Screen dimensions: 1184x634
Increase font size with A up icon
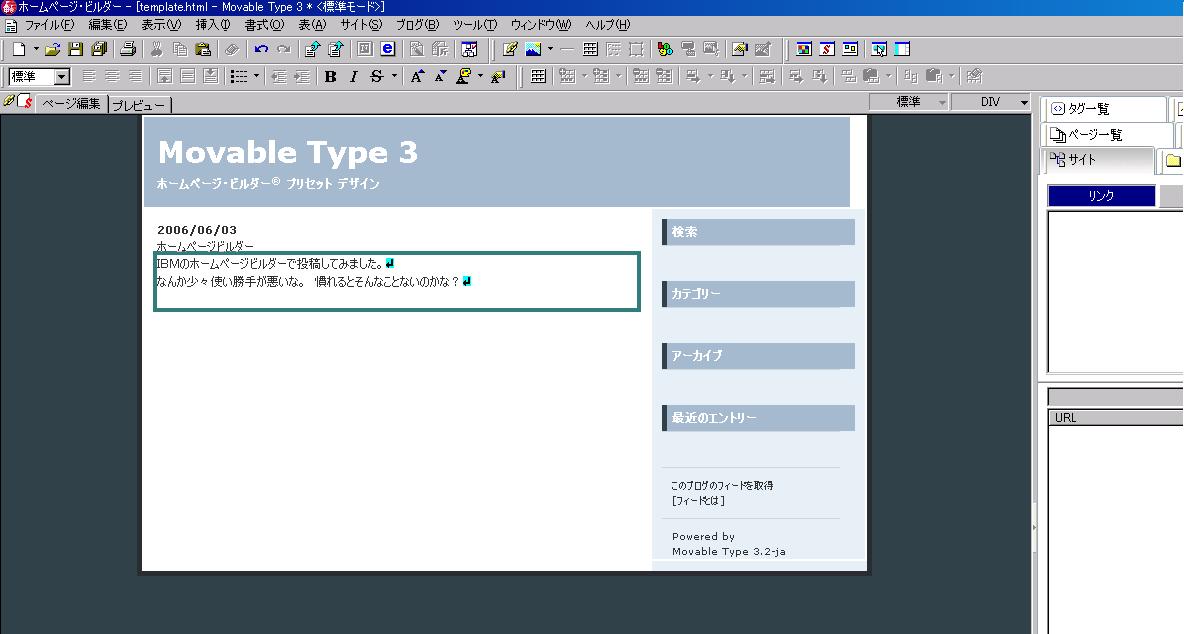click(417, 76)
